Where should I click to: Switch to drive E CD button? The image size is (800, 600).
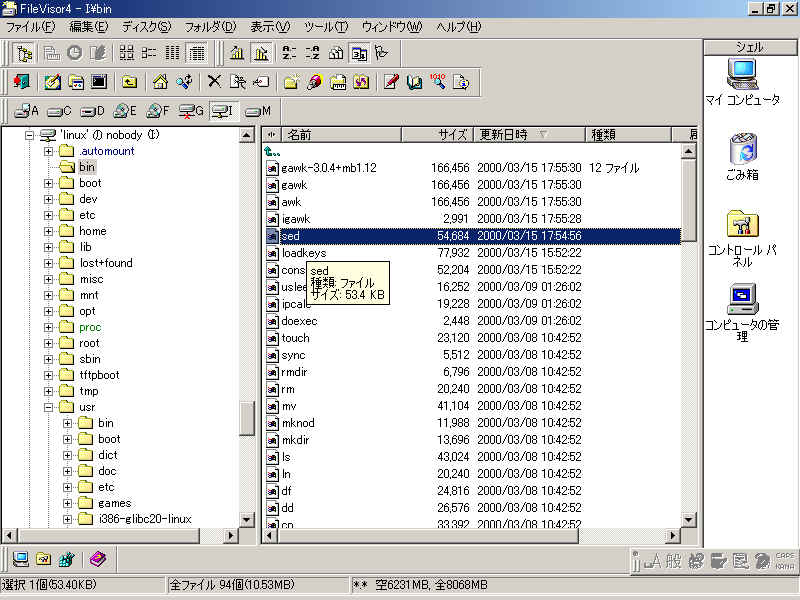coord(125,111)
